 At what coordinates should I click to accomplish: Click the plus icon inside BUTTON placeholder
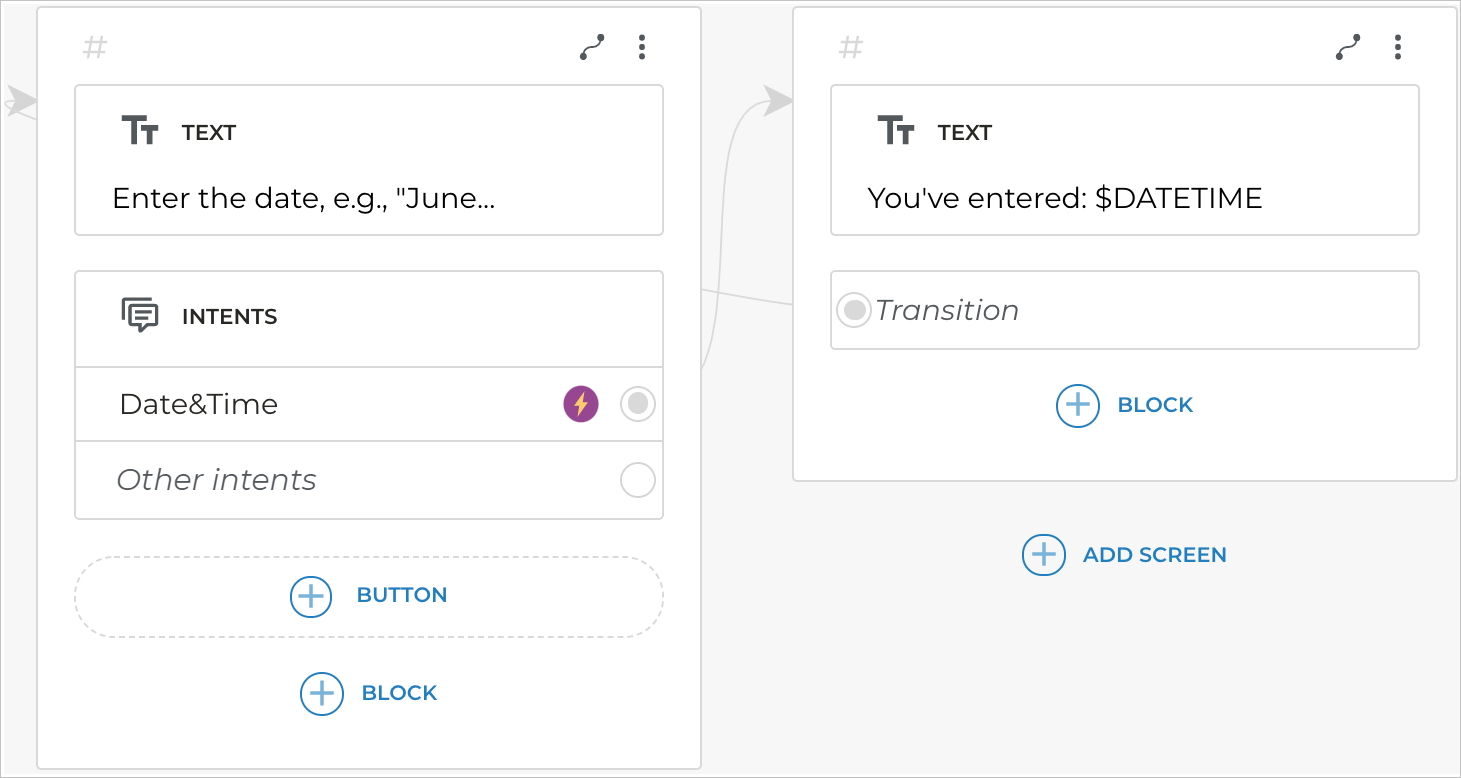[x=311, y=596]
